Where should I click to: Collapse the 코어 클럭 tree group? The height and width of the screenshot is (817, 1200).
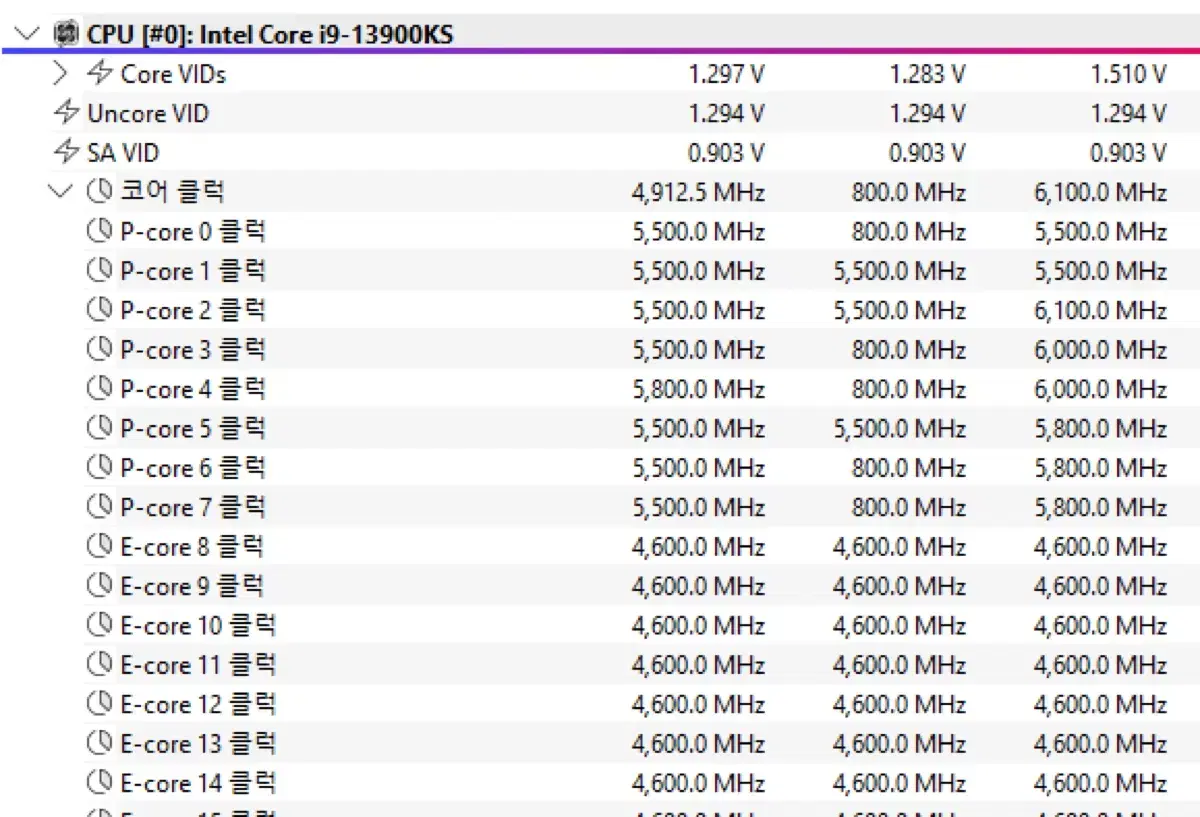[x=61, y=191]
